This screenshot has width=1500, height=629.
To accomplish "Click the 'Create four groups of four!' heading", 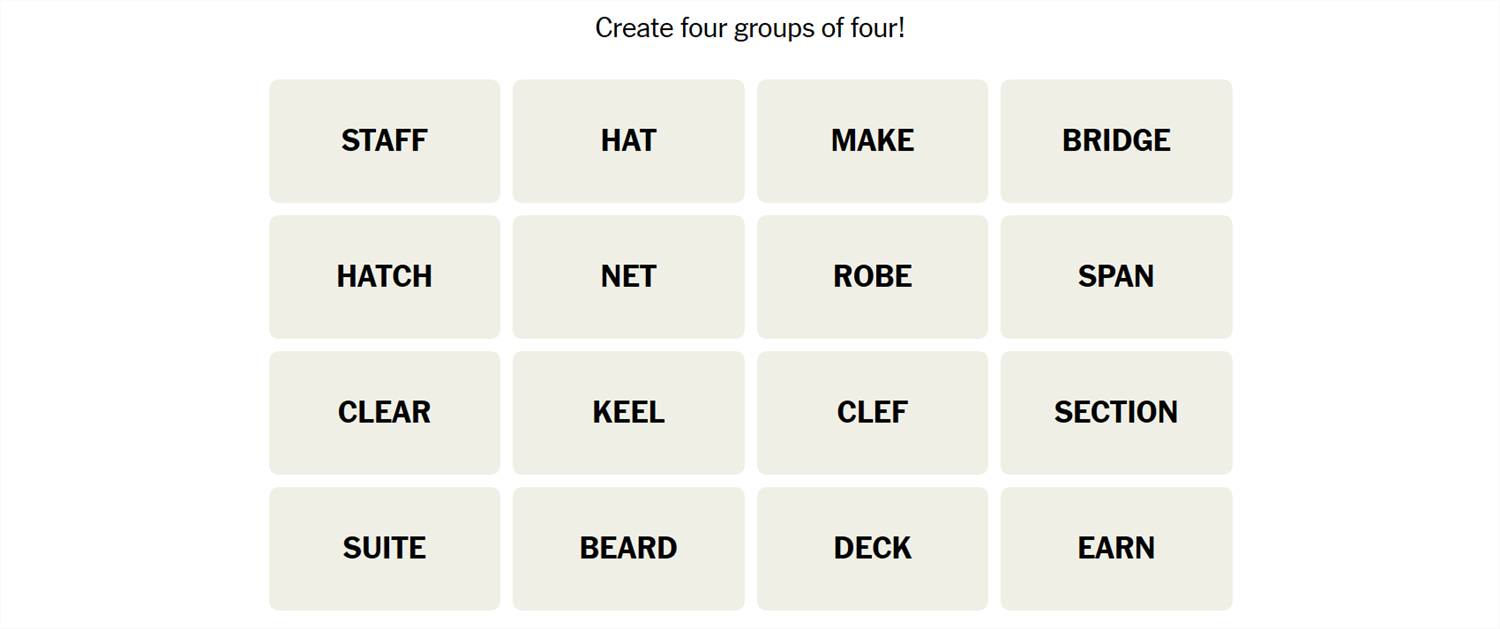I will 750,28.
